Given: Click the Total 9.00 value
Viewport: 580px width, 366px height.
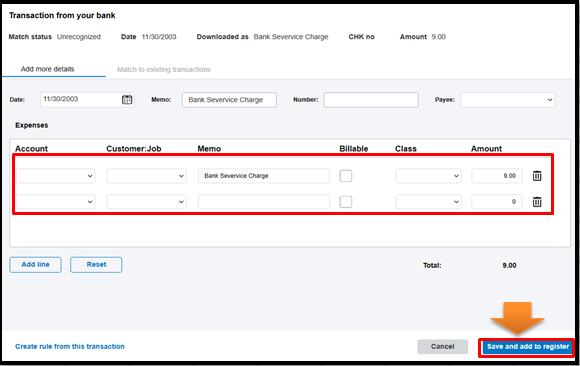Looking at the screenshot, I should pos(509,265).
